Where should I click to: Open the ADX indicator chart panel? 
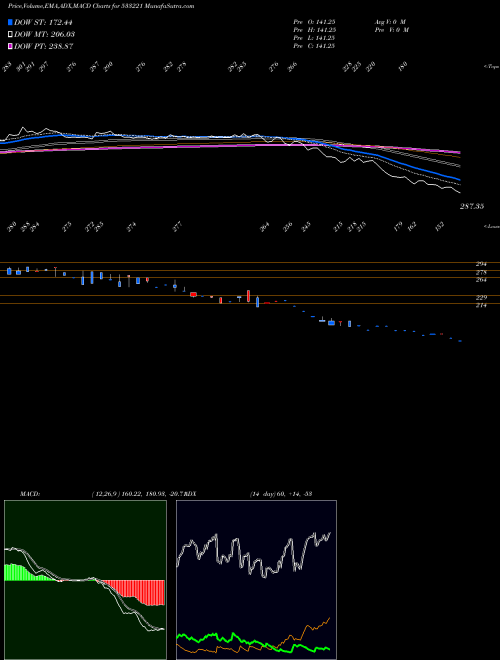256,580
